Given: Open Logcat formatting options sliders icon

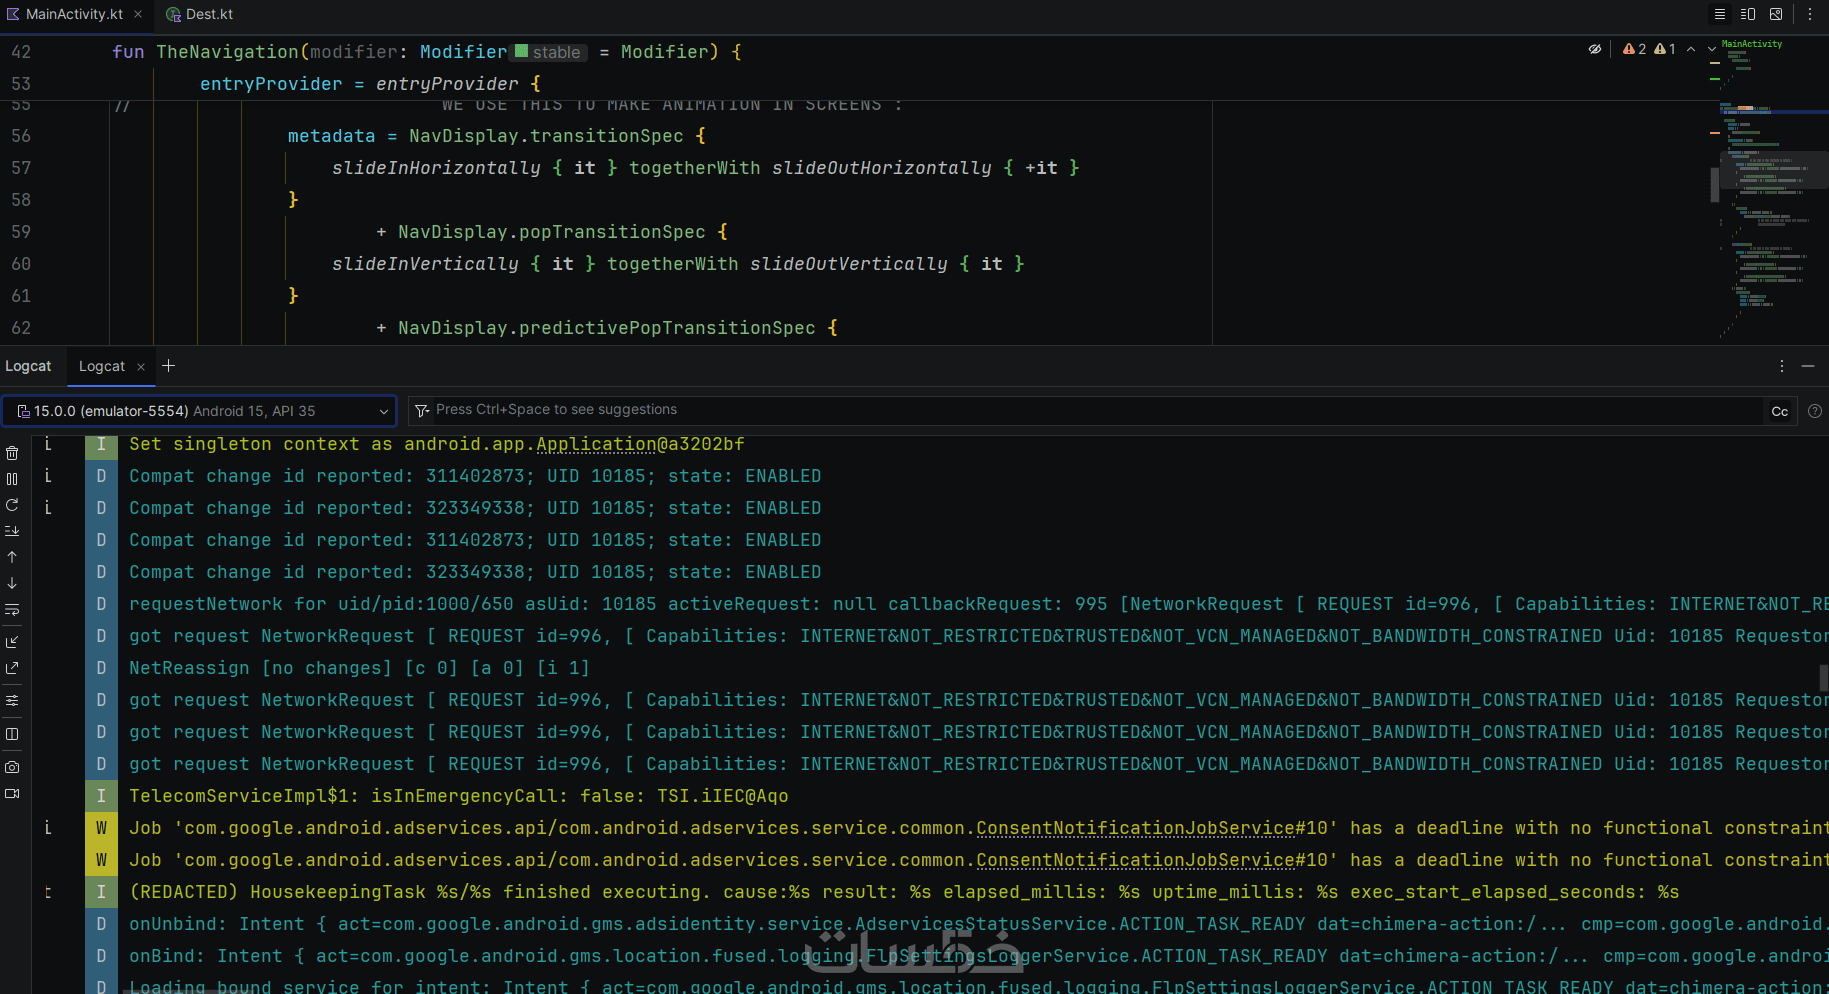Looking at the screenshot, I should 12,700.
